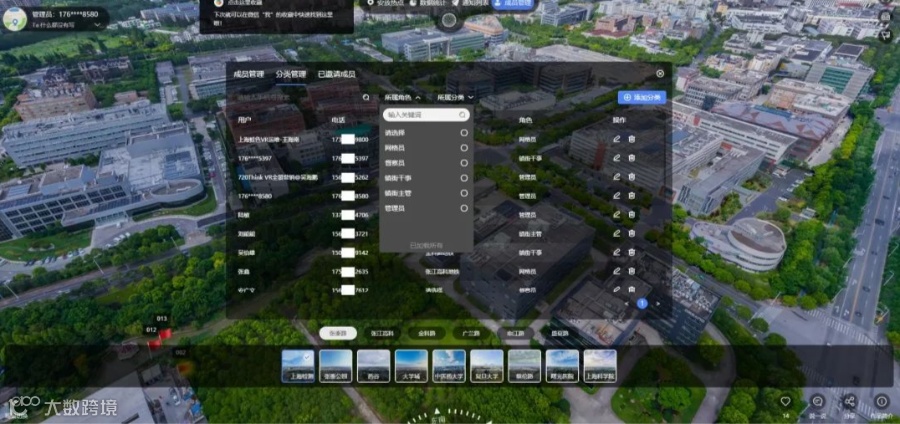Select the 网格员 role radio button

(464, 148)
